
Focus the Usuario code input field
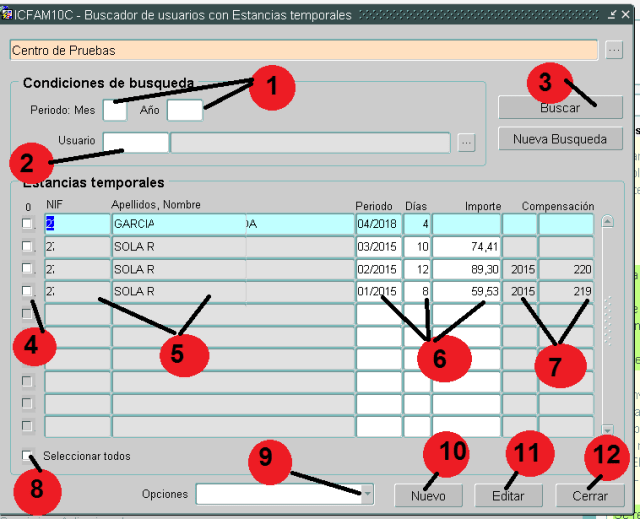tap(136, 143)
